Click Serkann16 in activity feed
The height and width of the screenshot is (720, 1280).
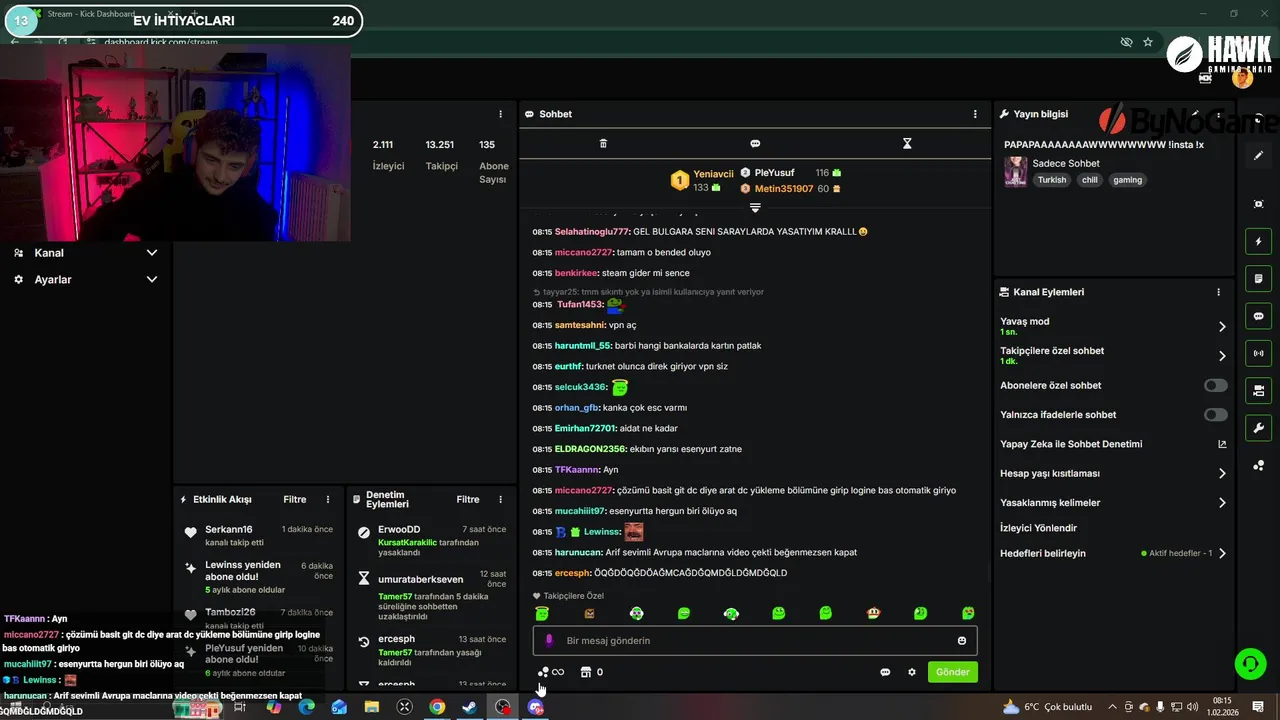(x=229, y=529)
